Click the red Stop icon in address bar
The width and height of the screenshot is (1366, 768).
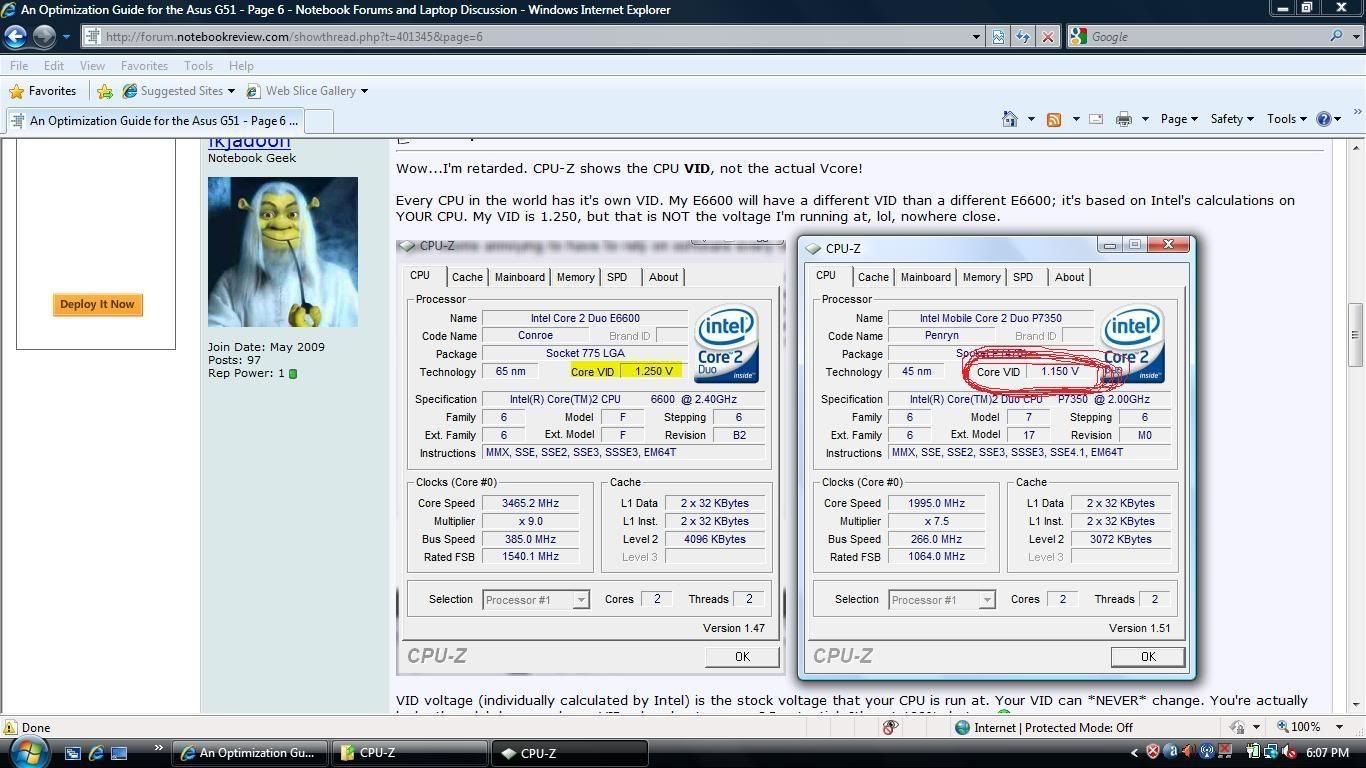[x=1047, y=37]
